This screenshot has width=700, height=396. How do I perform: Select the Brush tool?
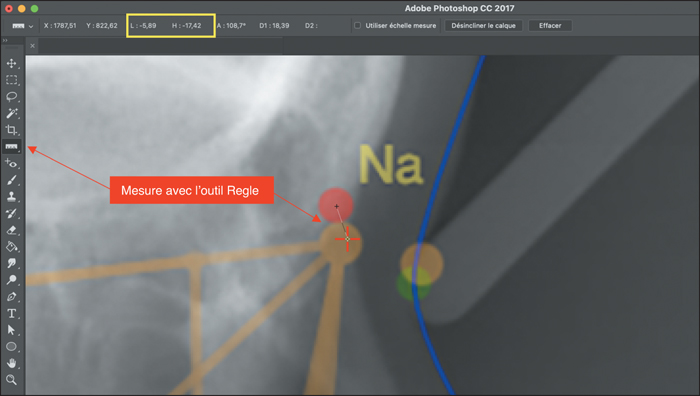click(12, 180)
